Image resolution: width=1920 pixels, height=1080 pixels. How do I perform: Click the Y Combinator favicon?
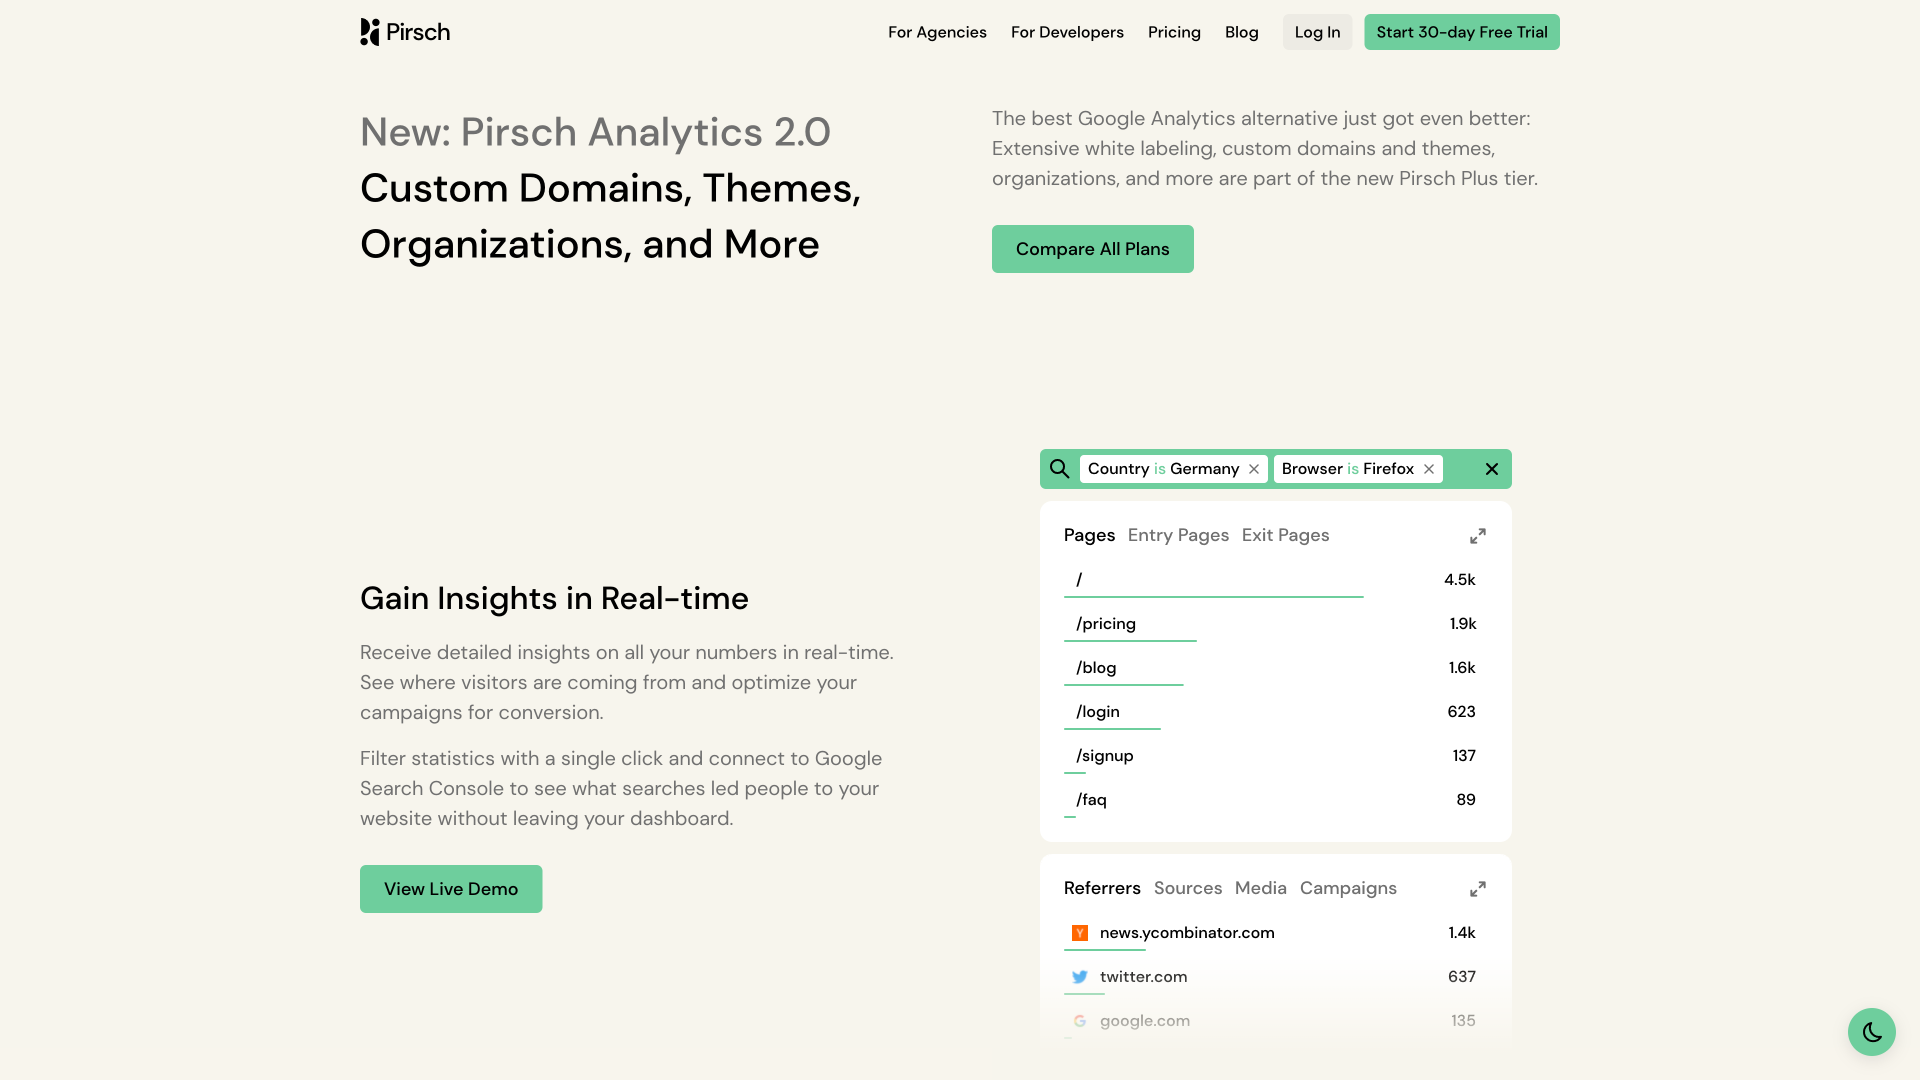point(1080,933)
